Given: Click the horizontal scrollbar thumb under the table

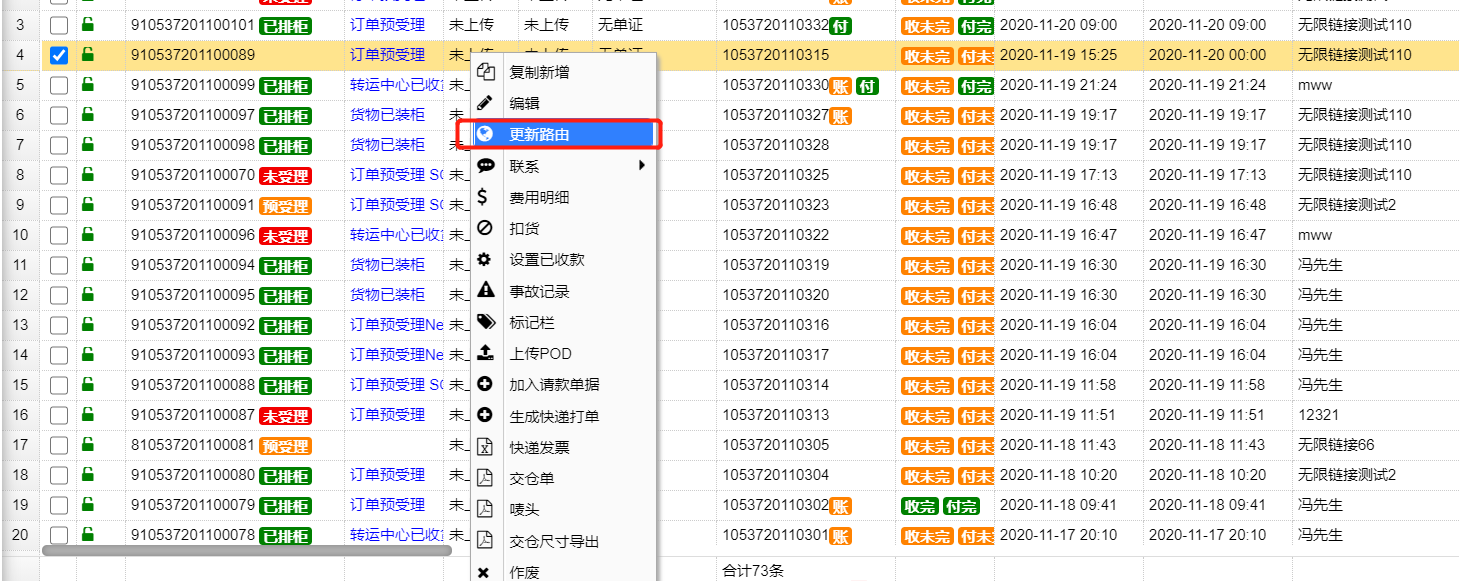Looking at the screenshot, I should click(x=246, y=549).
